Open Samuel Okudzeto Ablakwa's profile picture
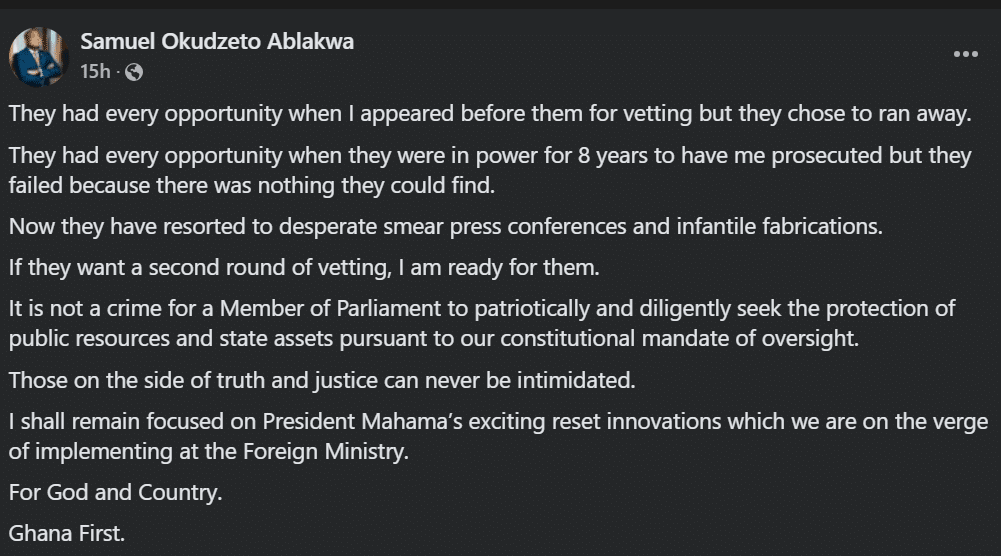This screenshot has height=556, width=1001. click(x=38, y=57)
